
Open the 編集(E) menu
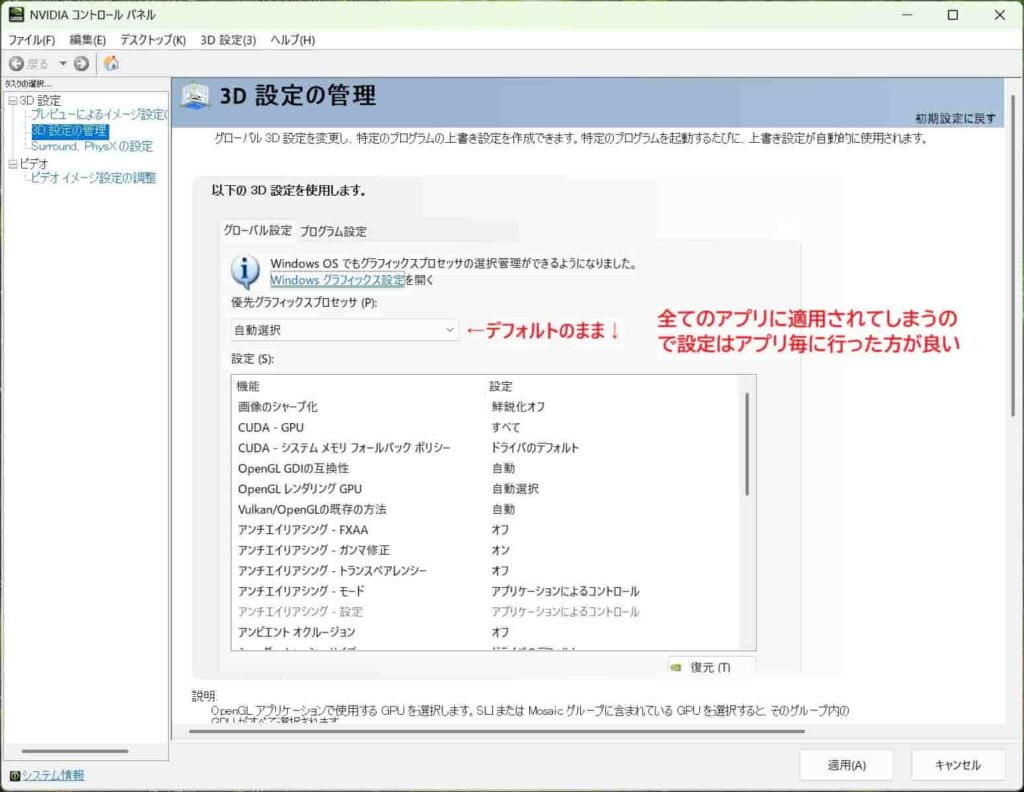[x=88, y=40]
